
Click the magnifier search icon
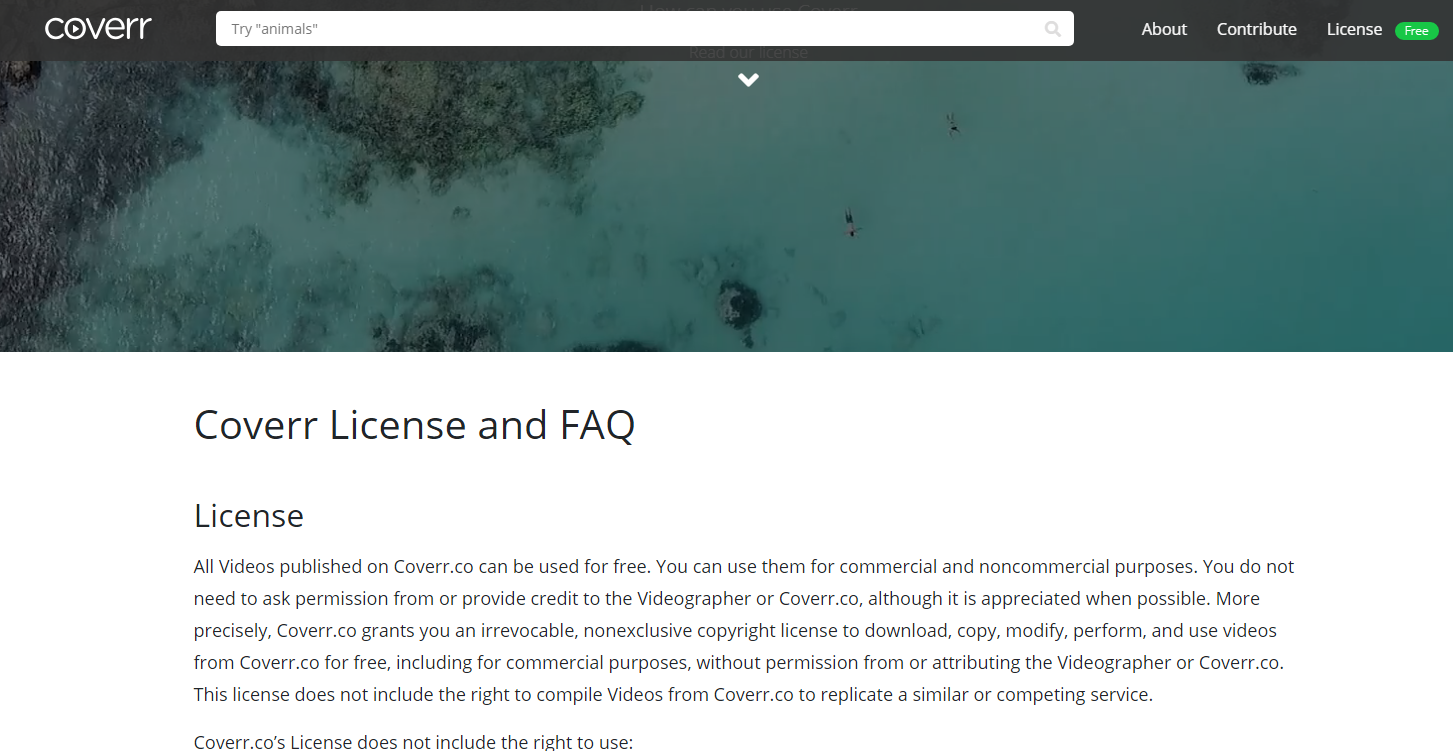pos(1053,29)
